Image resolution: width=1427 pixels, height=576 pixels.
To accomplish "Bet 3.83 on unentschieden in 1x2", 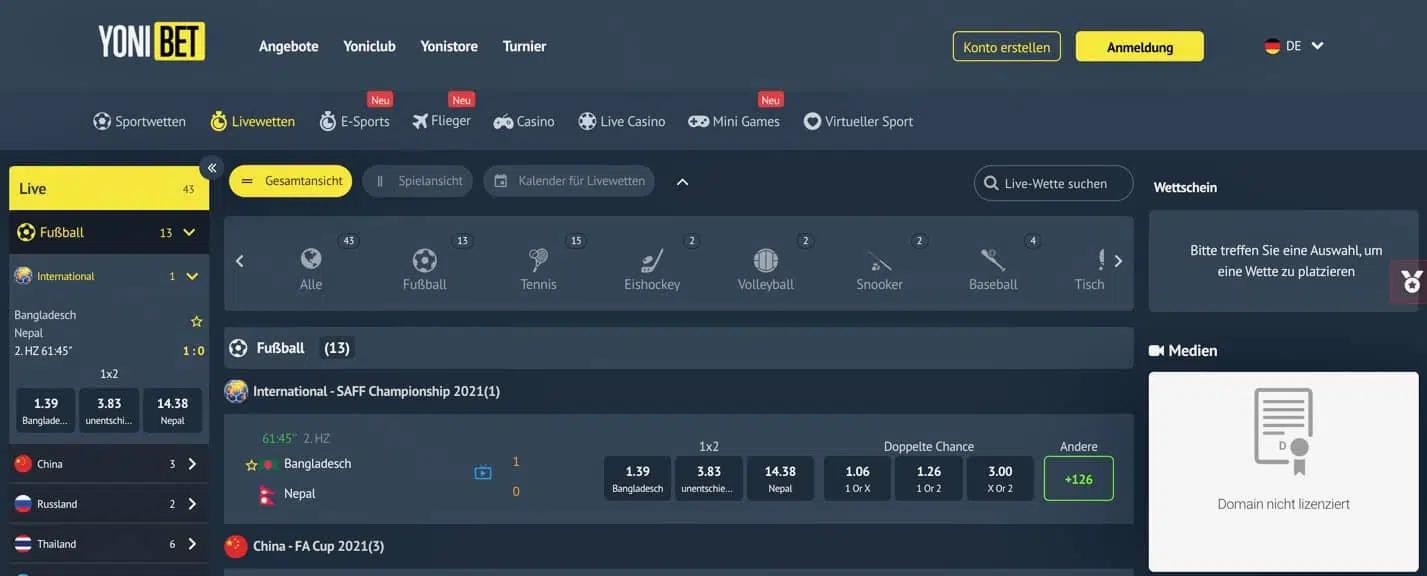I will 709,478.
